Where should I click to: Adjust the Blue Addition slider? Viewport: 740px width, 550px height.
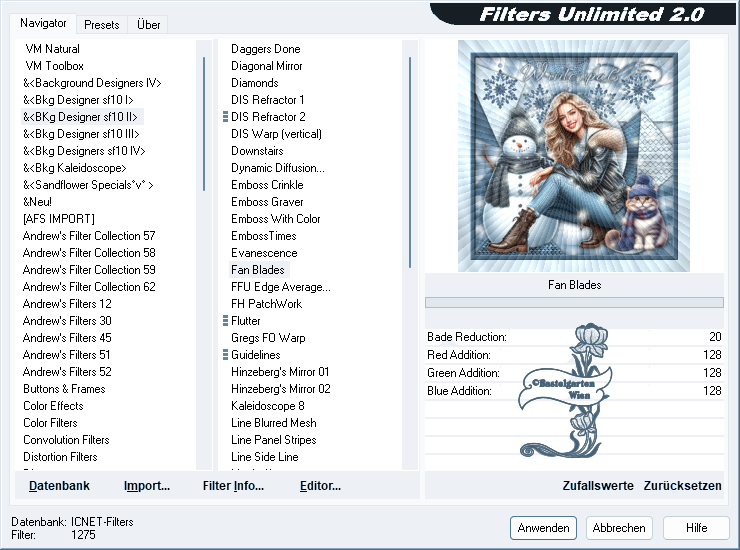pyautogui.click(x=574, y=390)
